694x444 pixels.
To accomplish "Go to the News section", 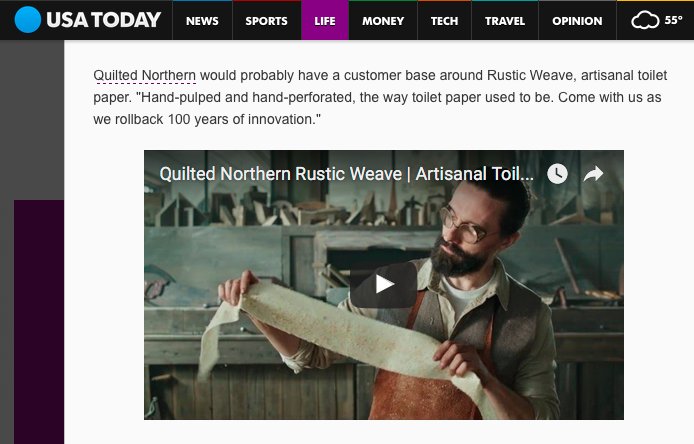I will (202, 21).
